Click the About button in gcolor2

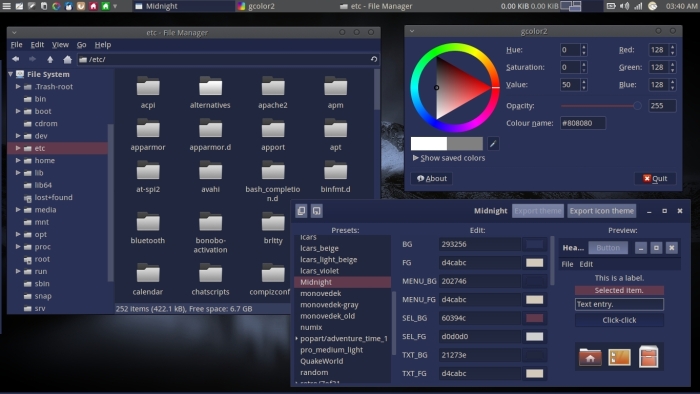(x=432, y=178)
